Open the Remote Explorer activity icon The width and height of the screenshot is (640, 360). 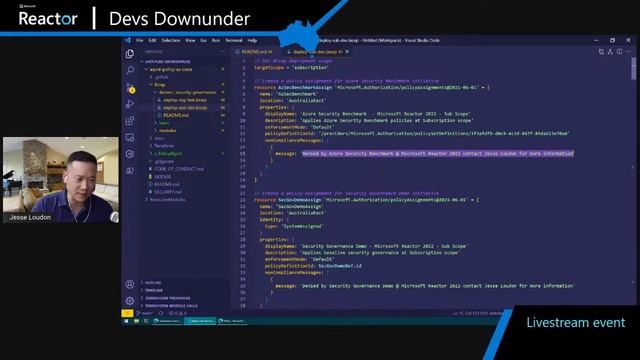pos(130,138)
